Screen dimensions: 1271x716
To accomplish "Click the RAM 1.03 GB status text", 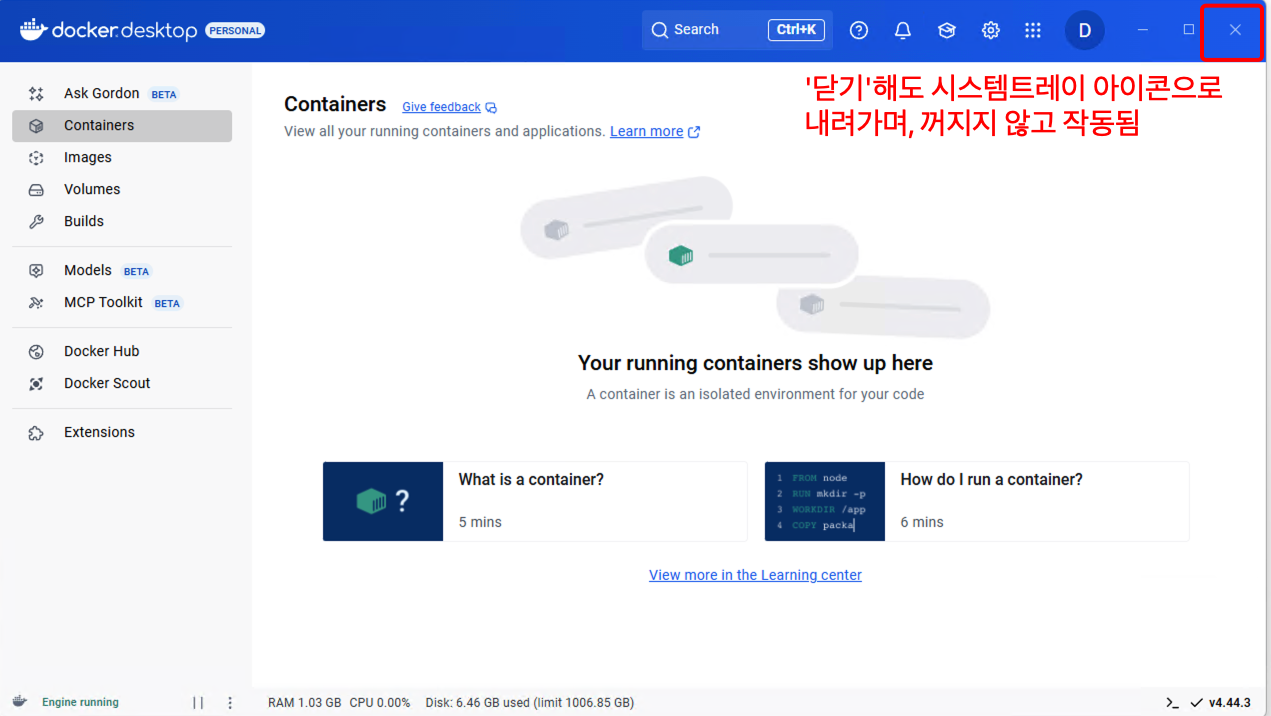I will tap(305, 703).
